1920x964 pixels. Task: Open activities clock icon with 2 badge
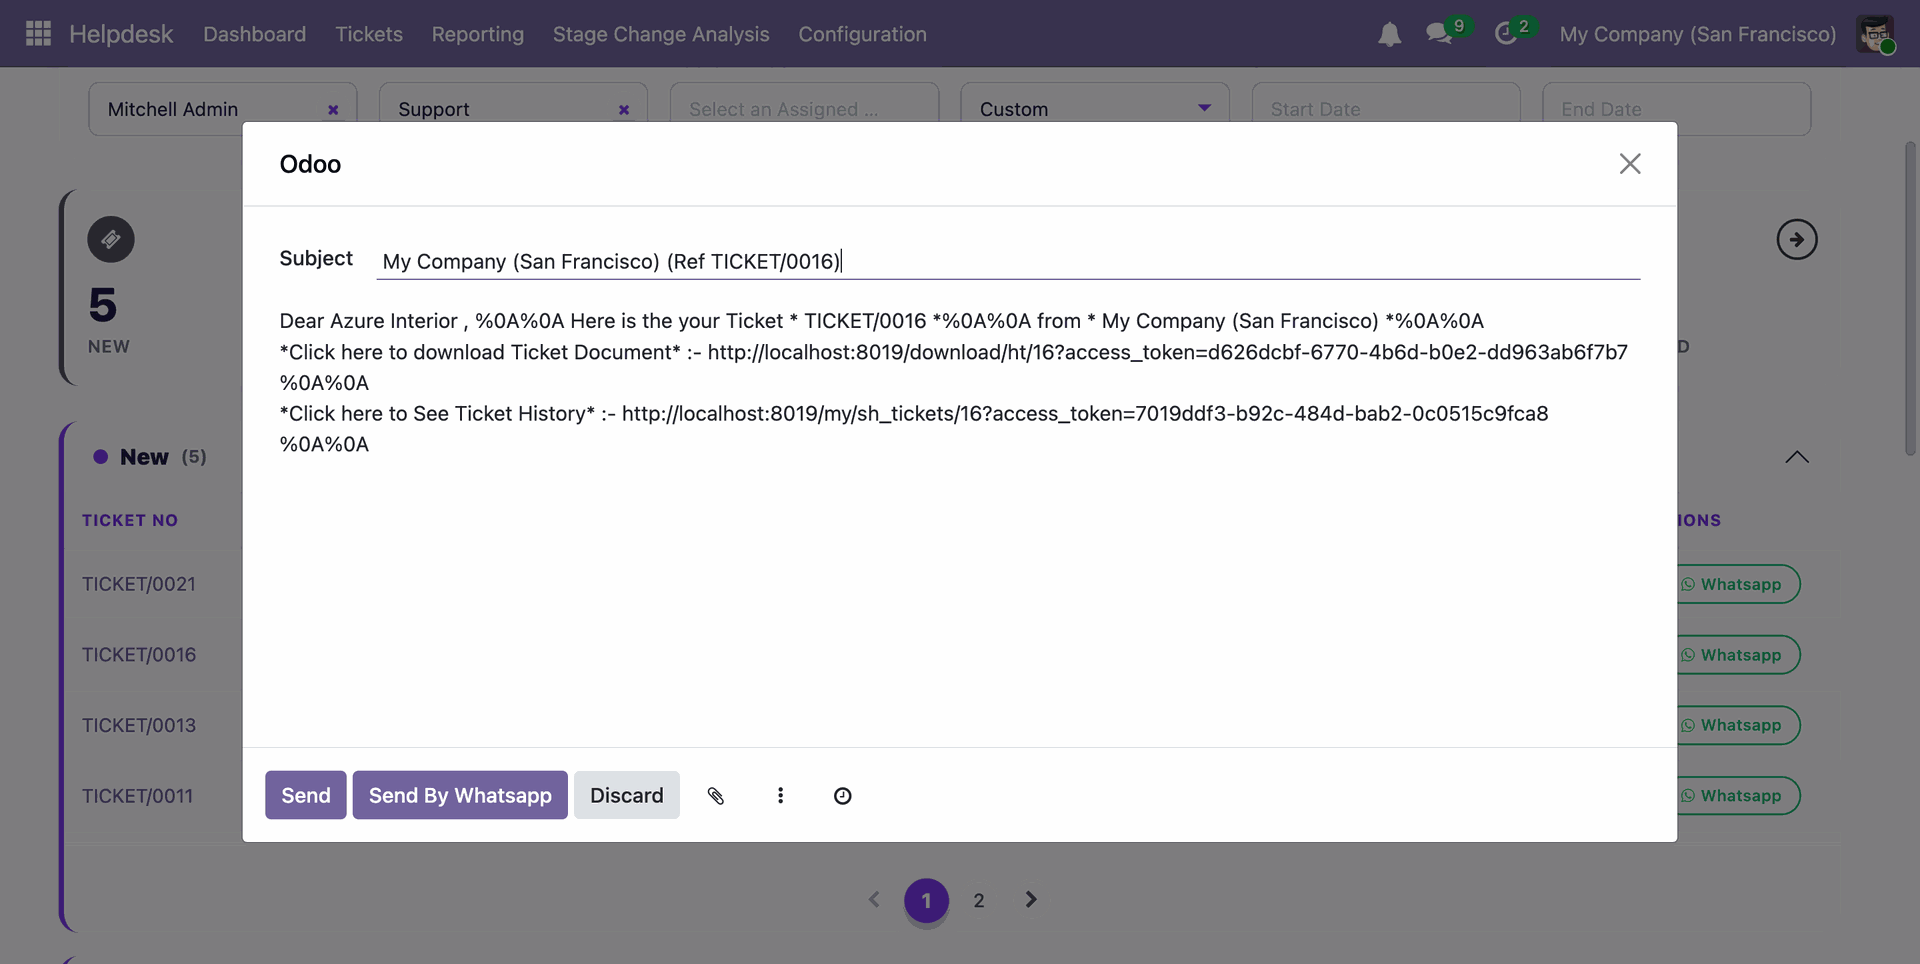[x=1506, y=34]
